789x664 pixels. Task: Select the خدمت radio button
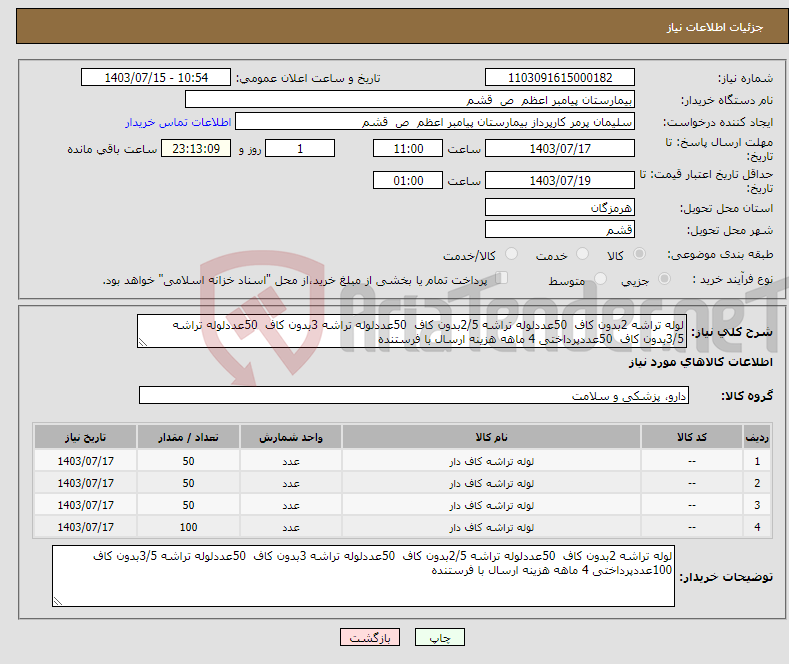coord(582,254)
